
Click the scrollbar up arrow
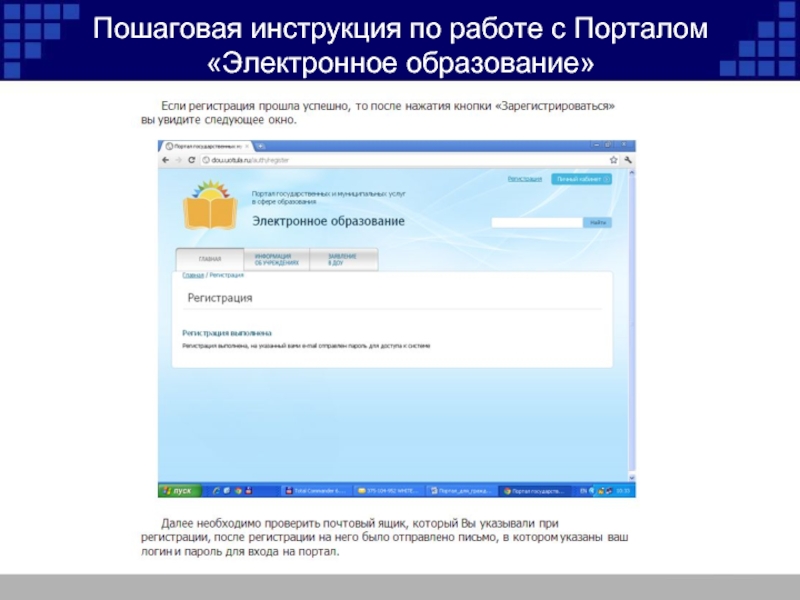click(x=632, y=173)
